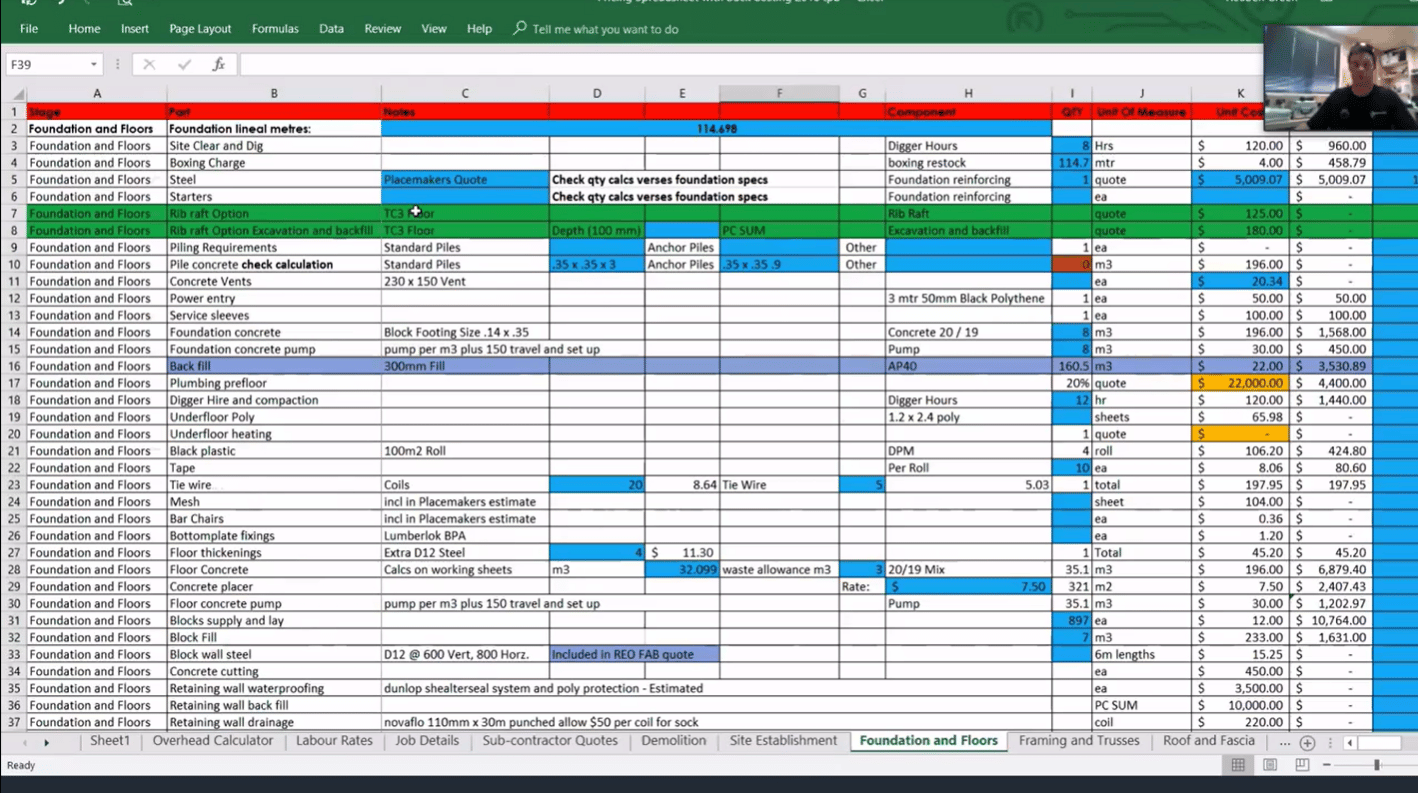Viewport: 1418px width, 793px height.
Task: Switch to Labour Rates sheet
Action: (334, 741)
